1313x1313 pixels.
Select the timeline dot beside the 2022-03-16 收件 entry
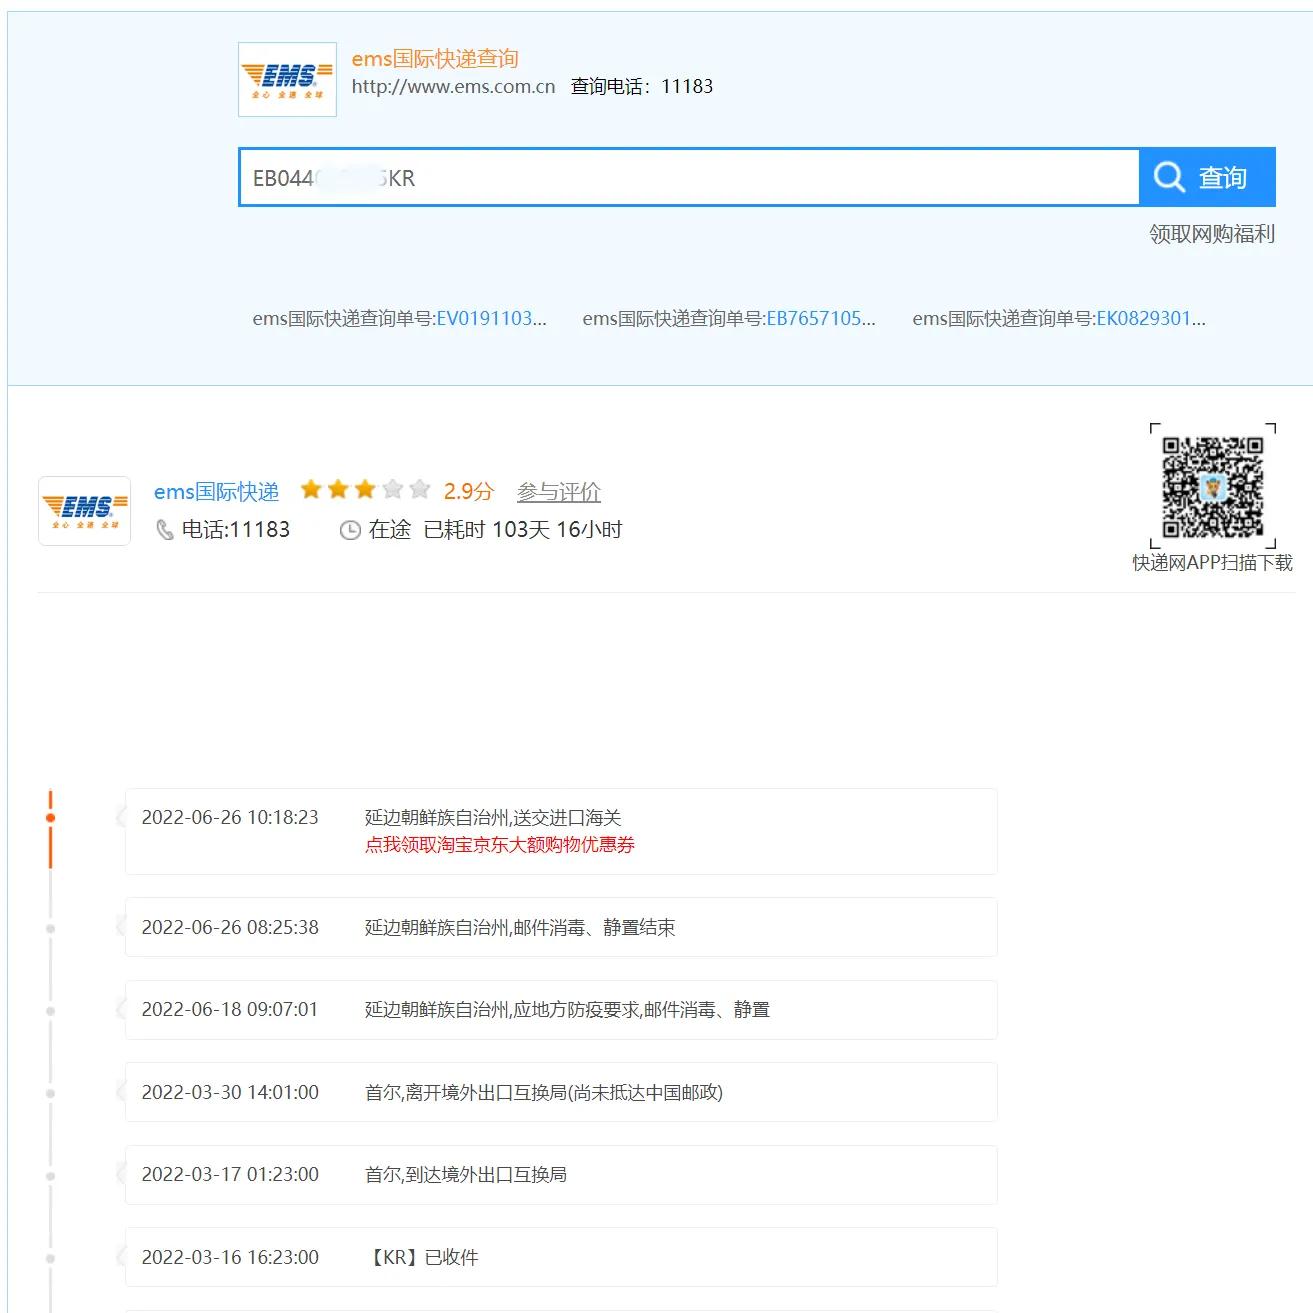52,1257
